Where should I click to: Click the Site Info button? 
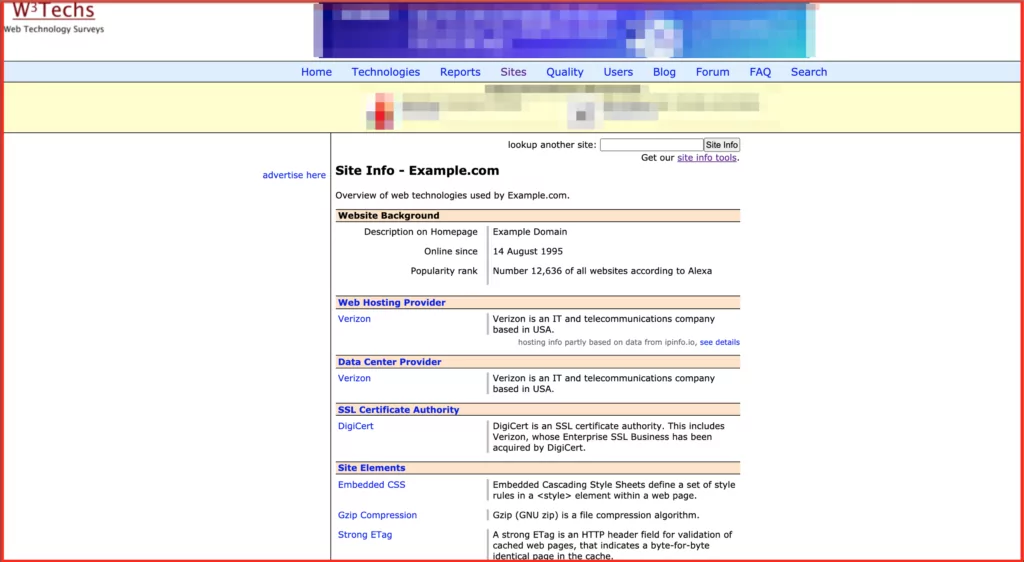click(722, 145)
